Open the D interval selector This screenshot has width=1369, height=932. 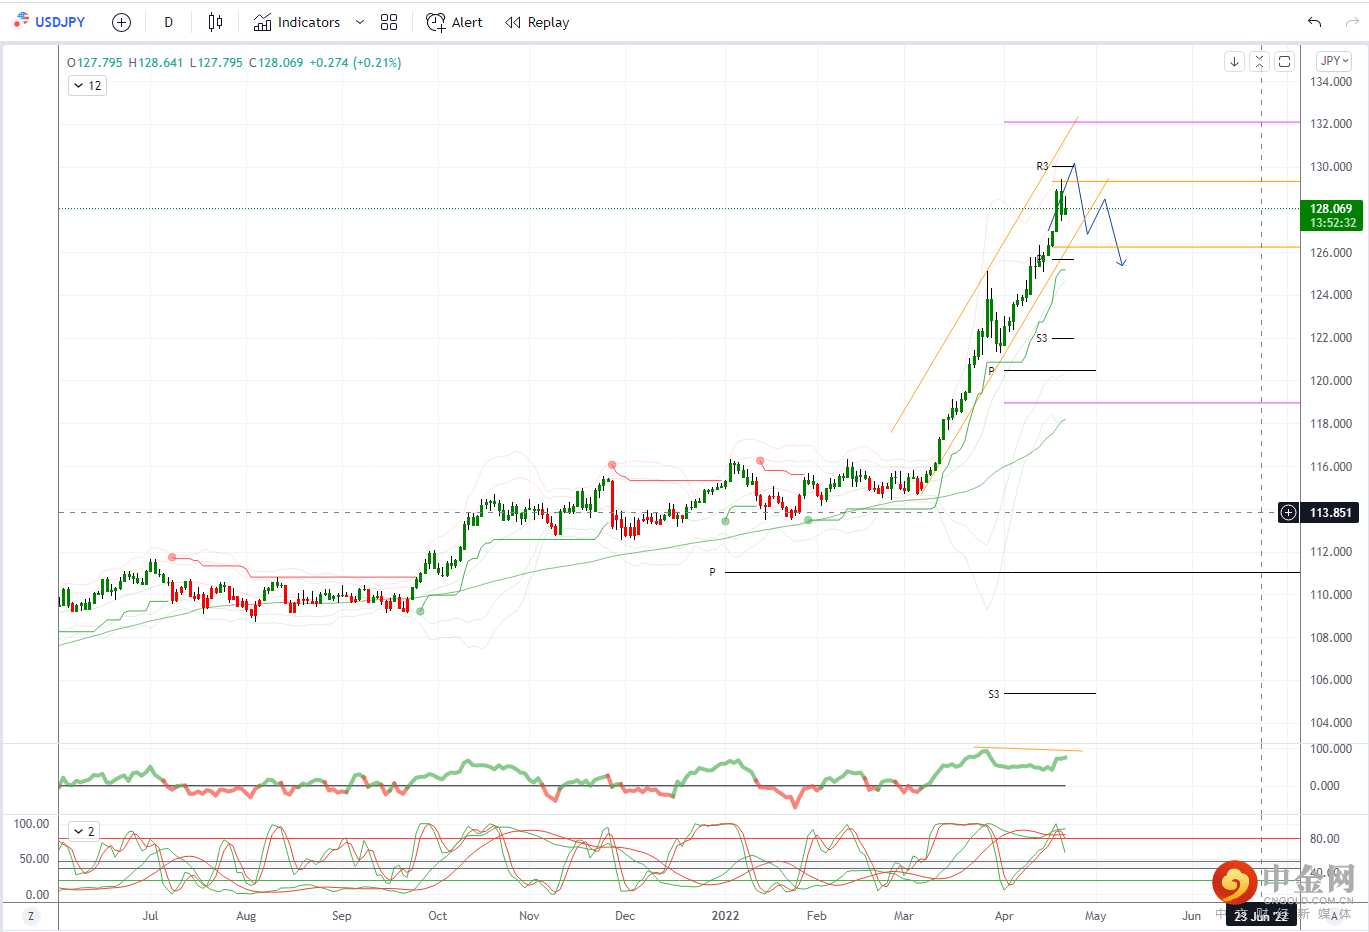click(168, 22)
